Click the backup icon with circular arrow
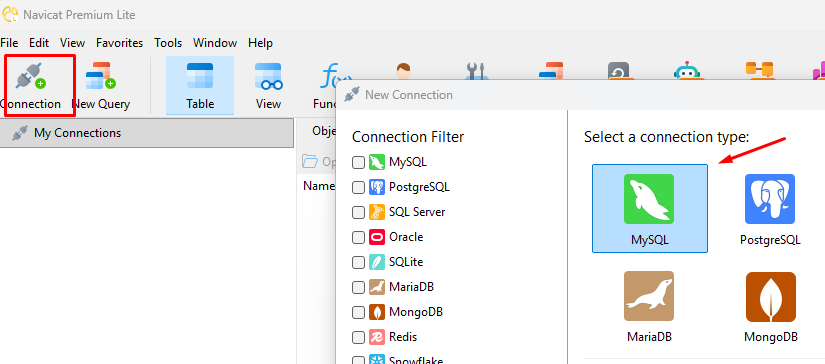The width and height of the screenshot is (825, 364). point(618,71)
